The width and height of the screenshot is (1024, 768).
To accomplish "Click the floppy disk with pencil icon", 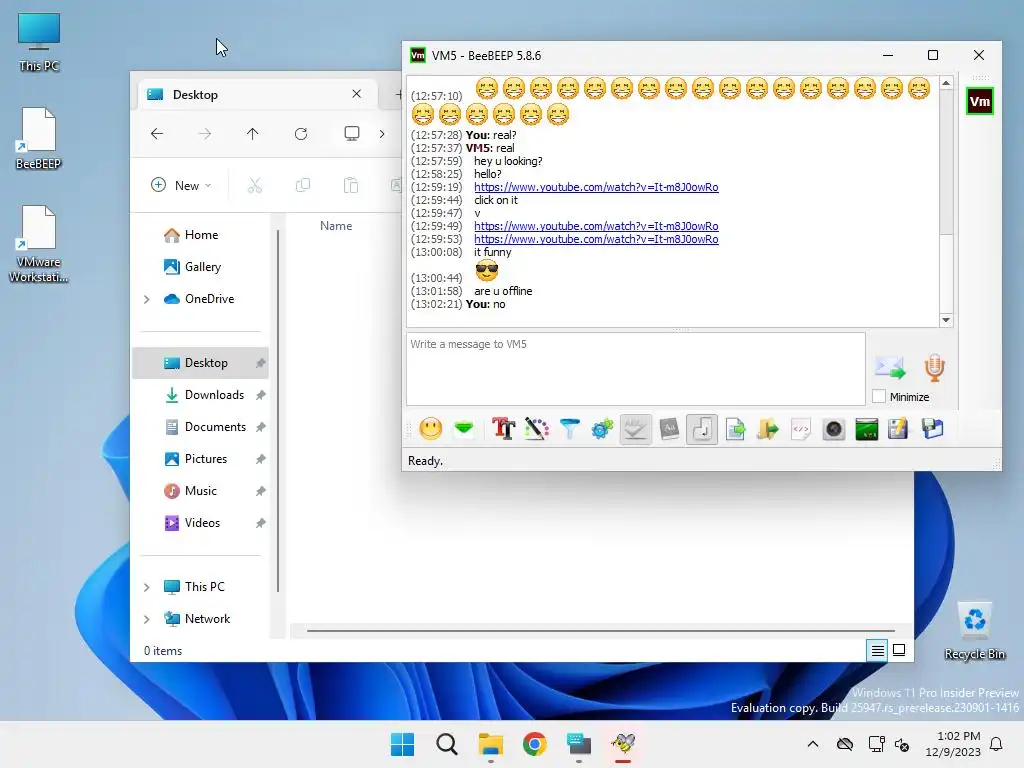I will [x=899, y=429].
